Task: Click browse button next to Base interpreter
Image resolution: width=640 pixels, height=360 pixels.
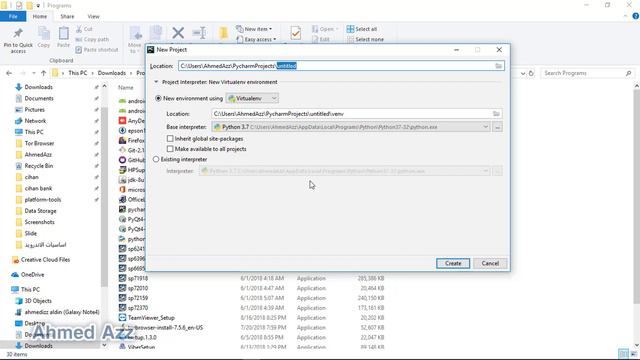Action: 497,127
